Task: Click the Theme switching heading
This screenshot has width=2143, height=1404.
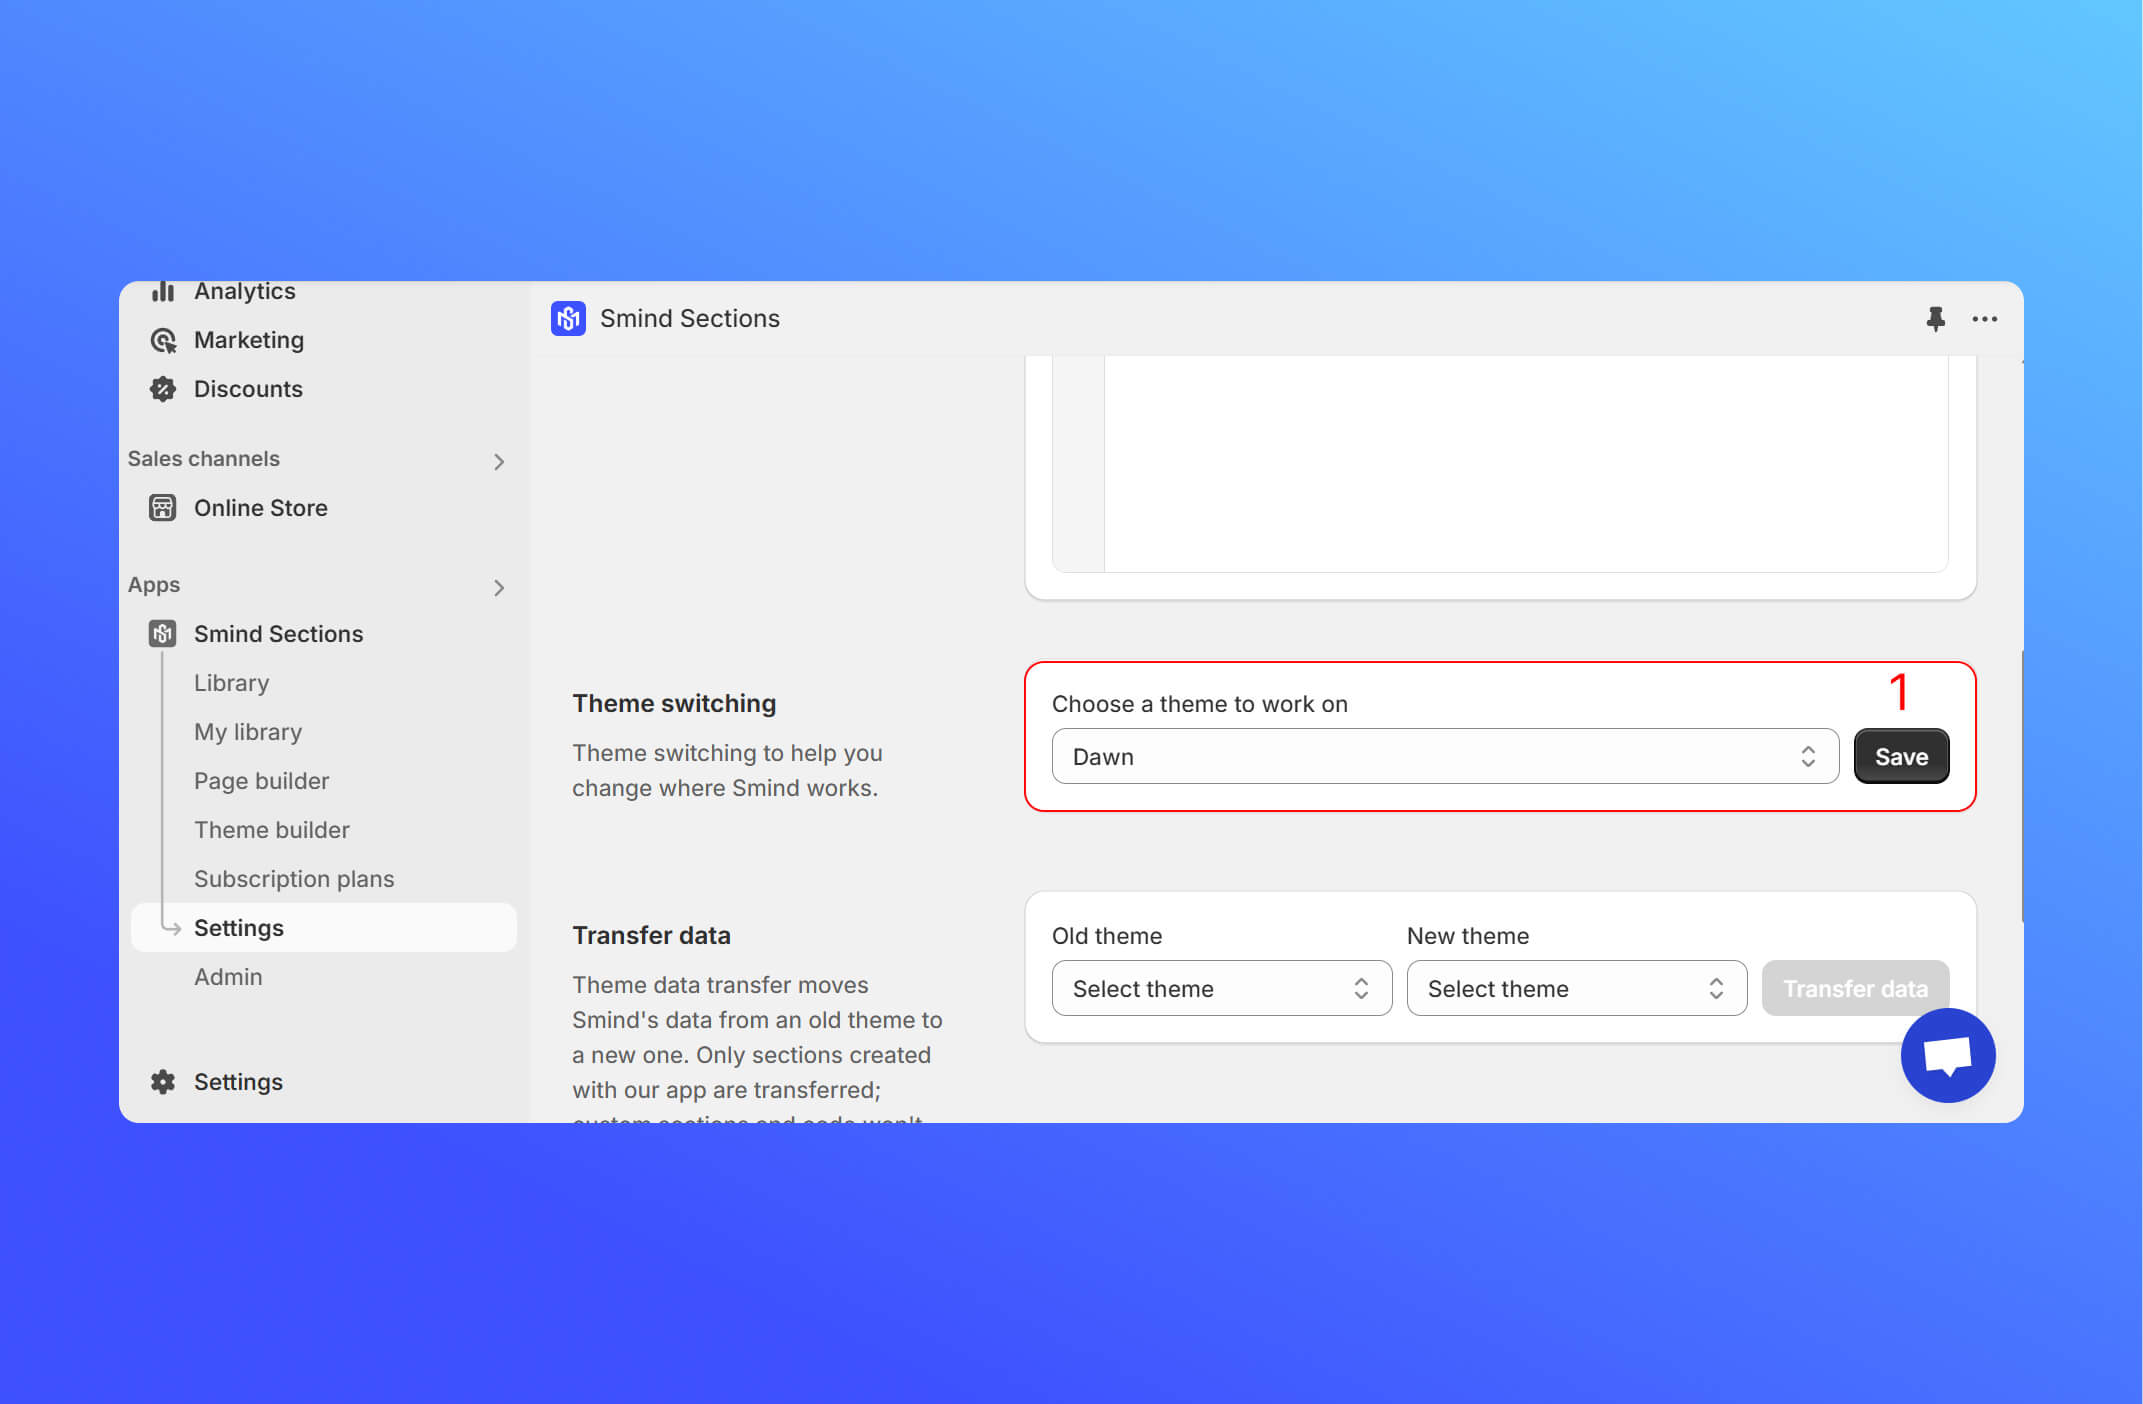Action: (674, 703)
